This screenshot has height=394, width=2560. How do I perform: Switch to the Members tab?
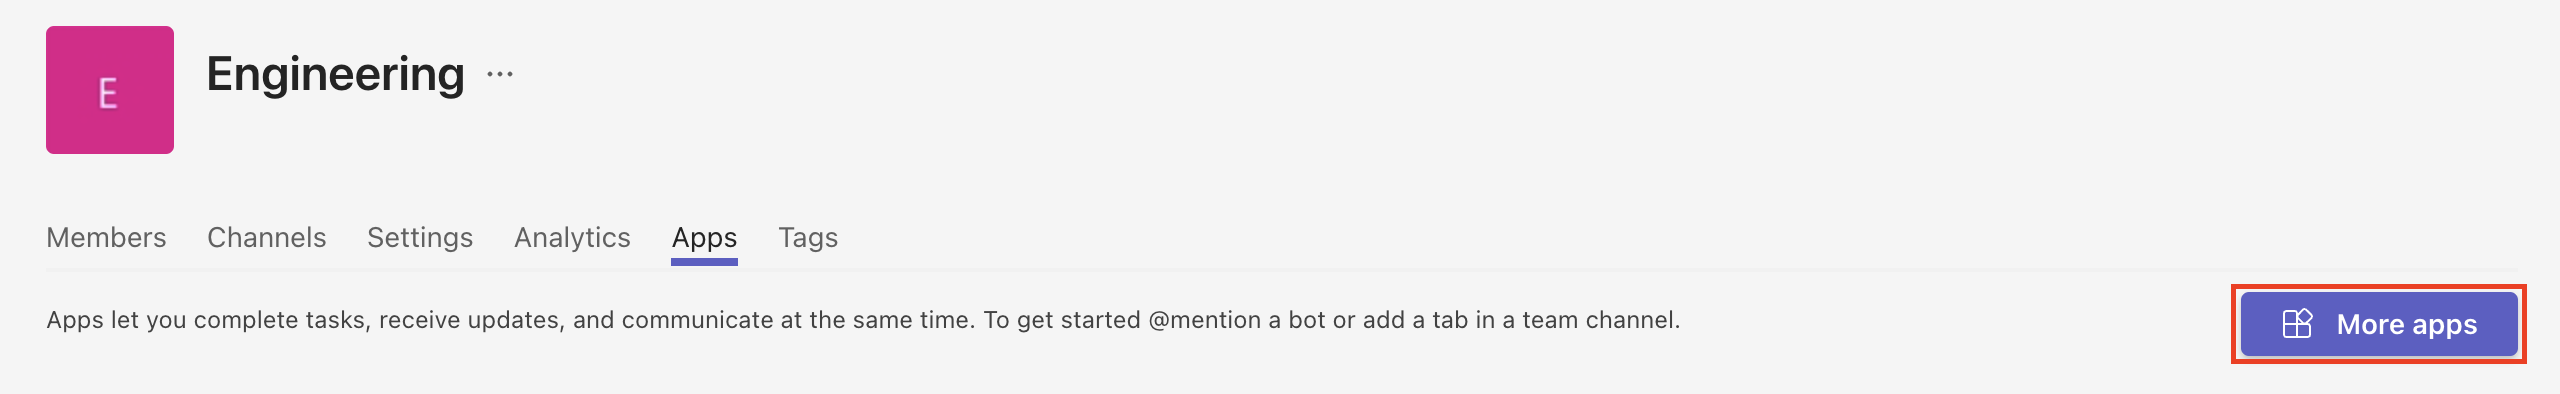106,237
